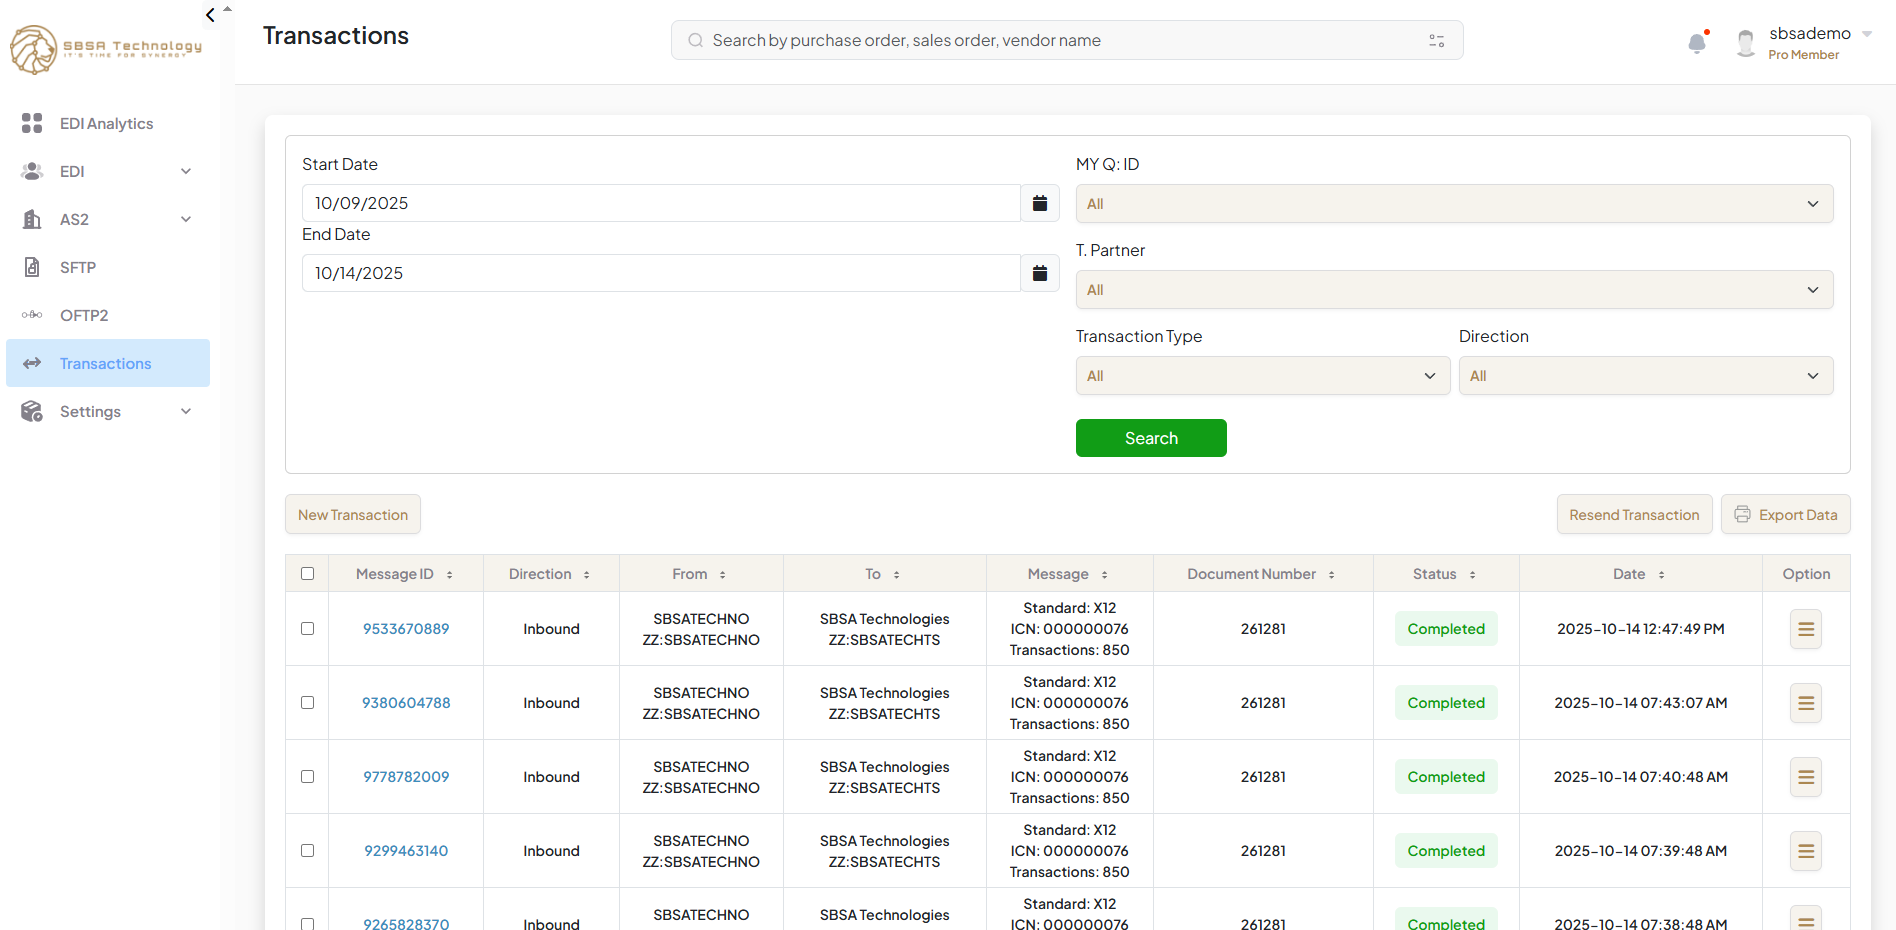Click the green Search button

pyautogui.click(x=1151, y=438)
